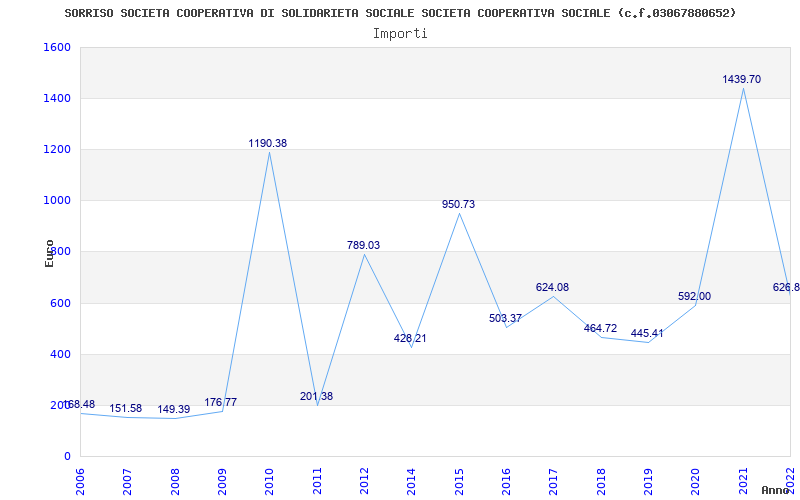800x500 pixels.
Task: Click the 2020 x-axis year label
Action: pyautogui.click(x=696, y=481)
